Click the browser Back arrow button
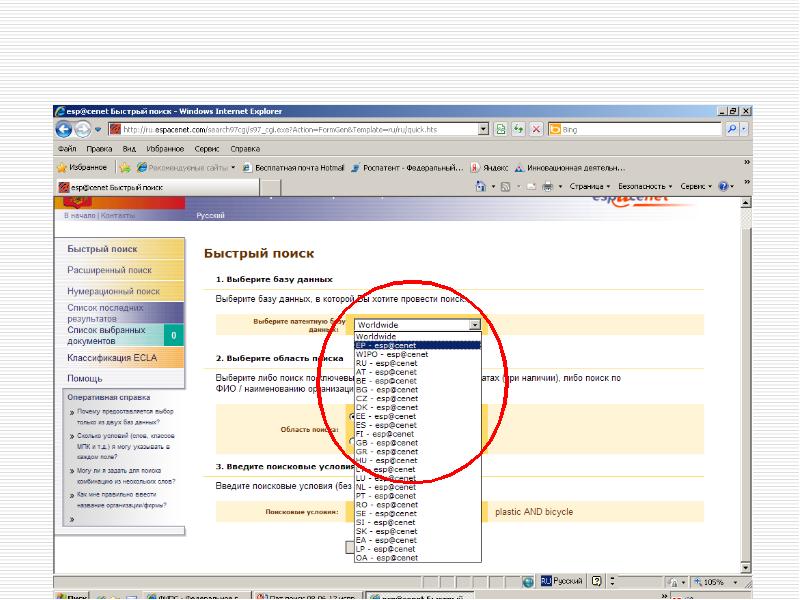The height and width of the screenshot is (600, 800). coord(64,129)
